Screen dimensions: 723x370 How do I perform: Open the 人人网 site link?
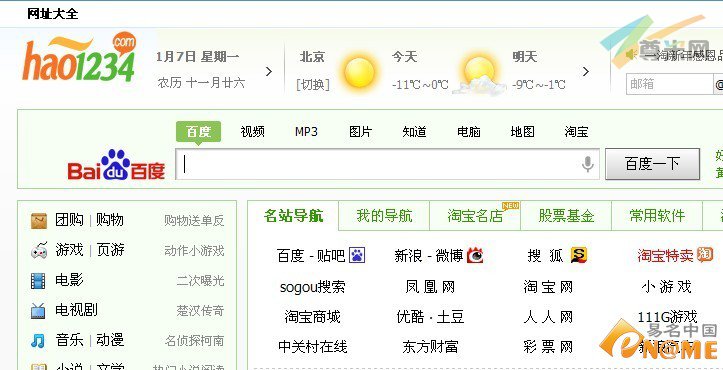click(548, 317)
